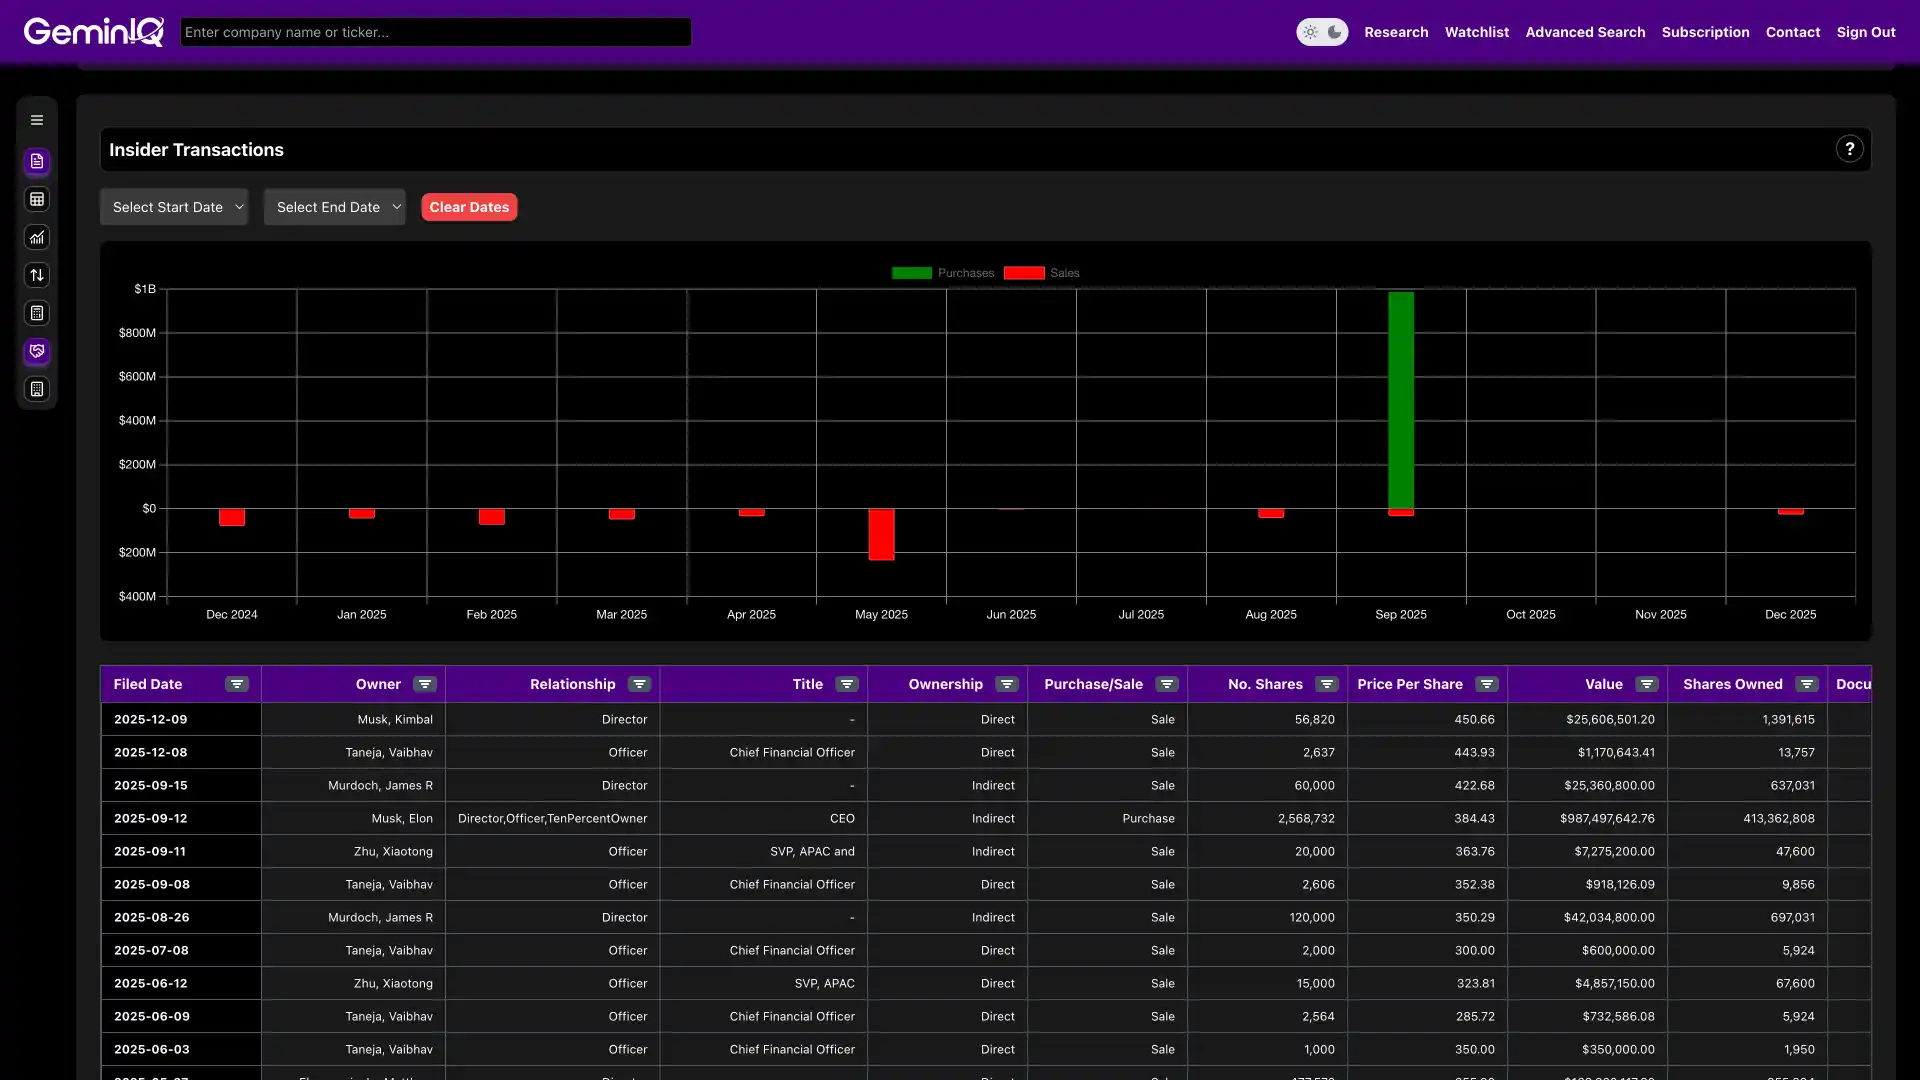Go to the Watchlist menu item
Viewport: 1920px width, 1080px height.
click(x=1477, y=31)
